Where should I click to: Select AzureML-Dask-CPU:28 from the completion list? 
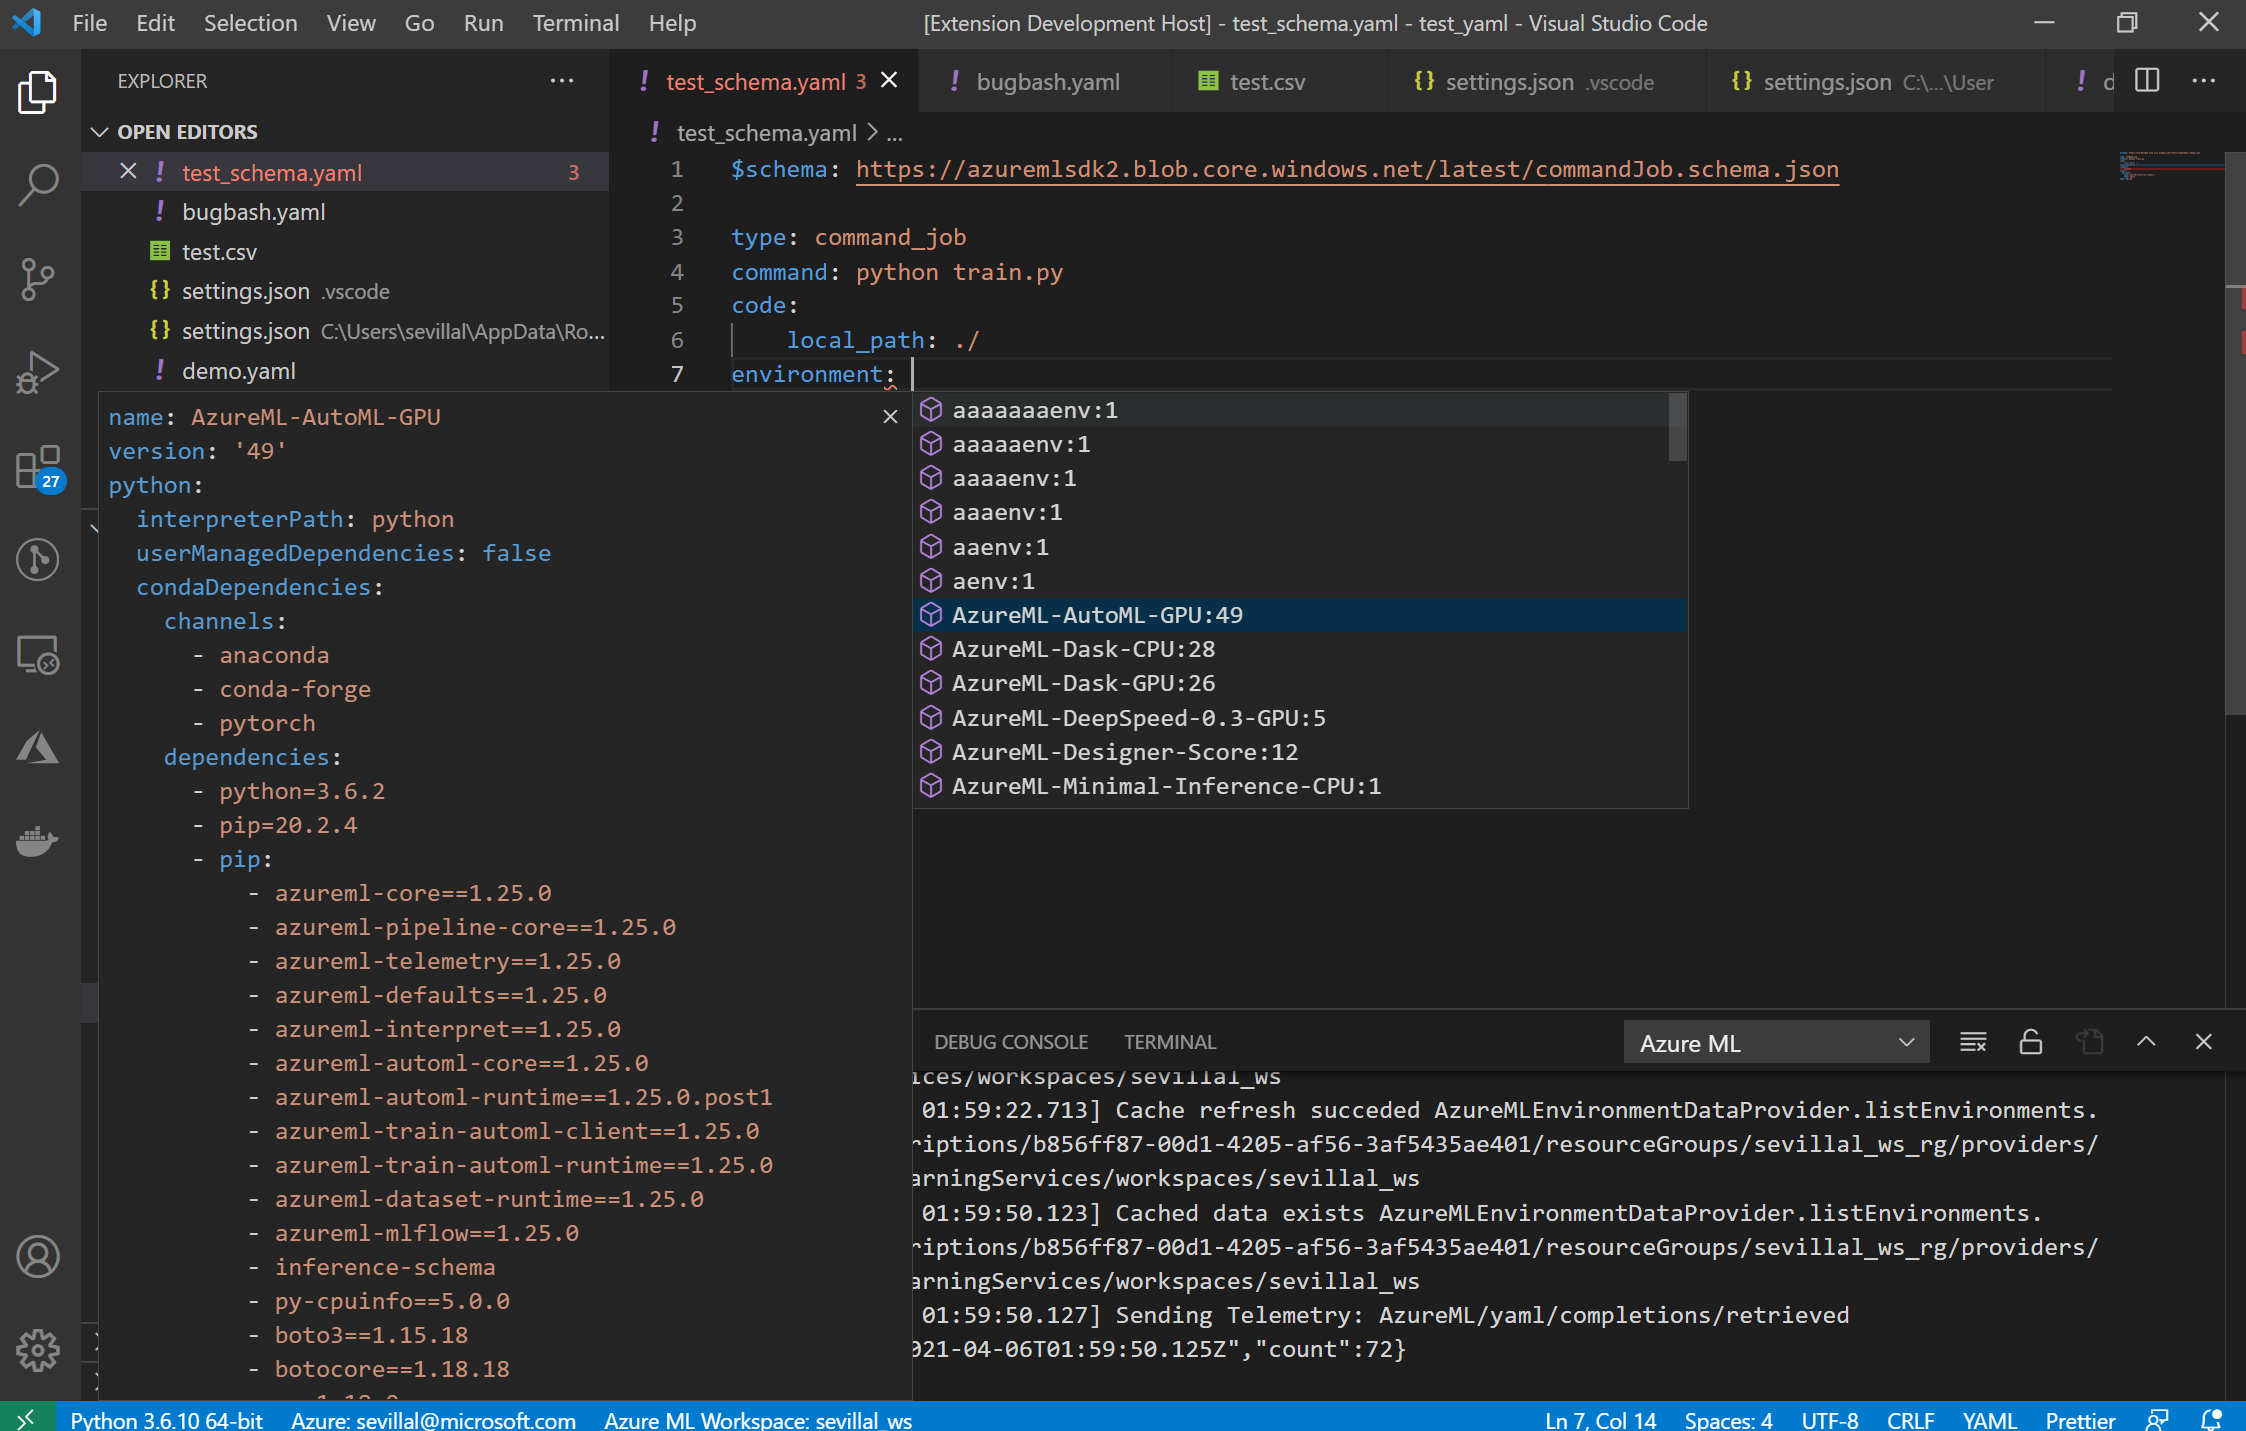(1083, 649)
